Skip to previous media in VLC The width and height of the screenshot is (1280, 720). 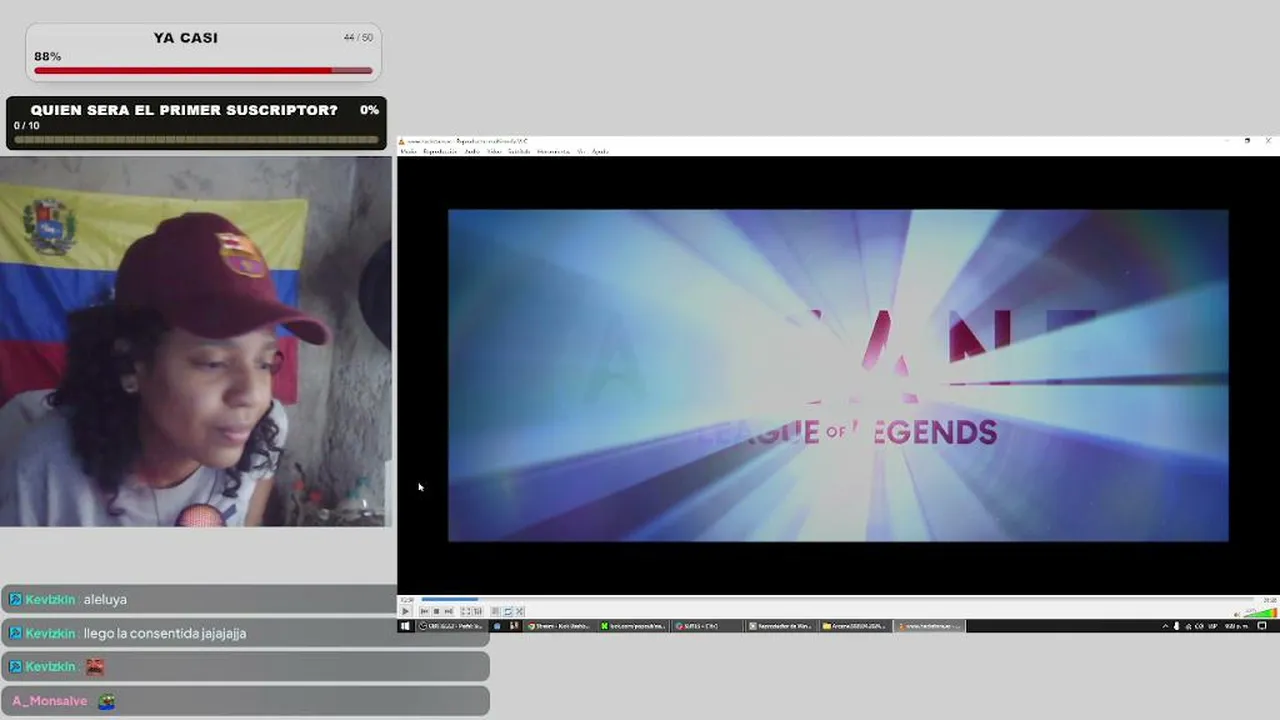(x=425, y=611)
